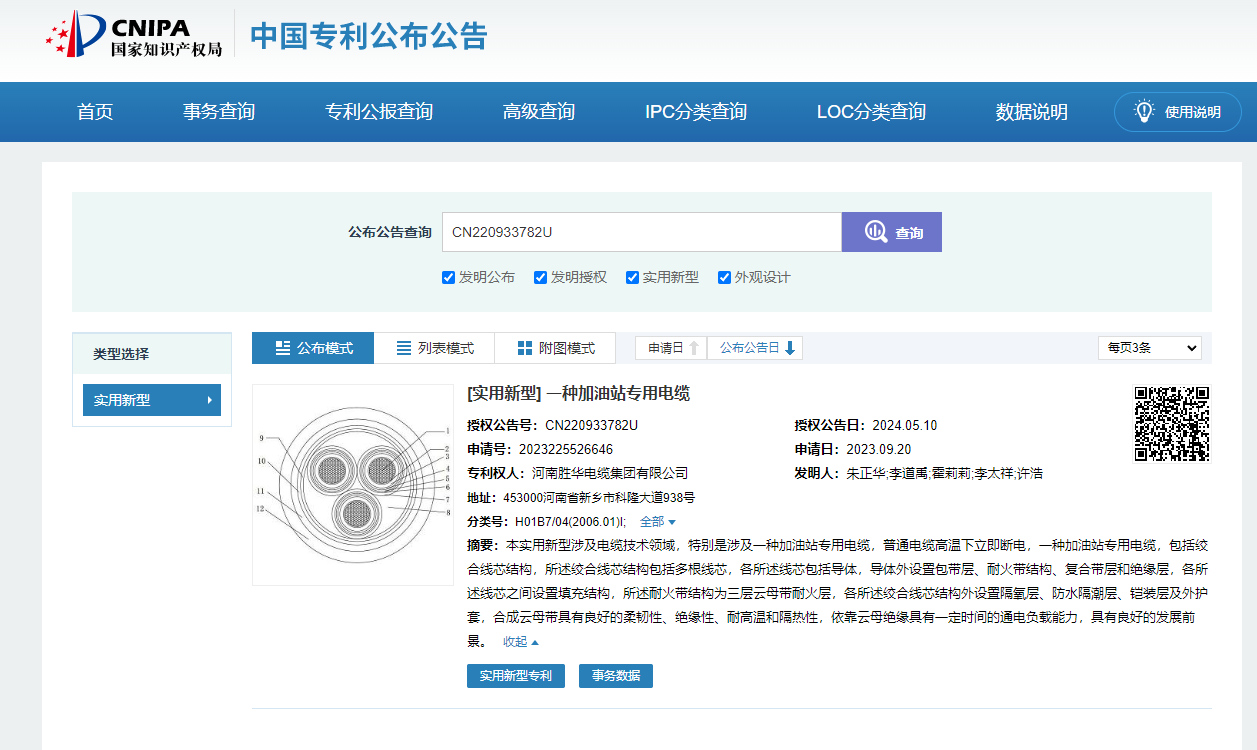
Task: Switch to 列表模式 list view
Action: click(x=434, y=348)
